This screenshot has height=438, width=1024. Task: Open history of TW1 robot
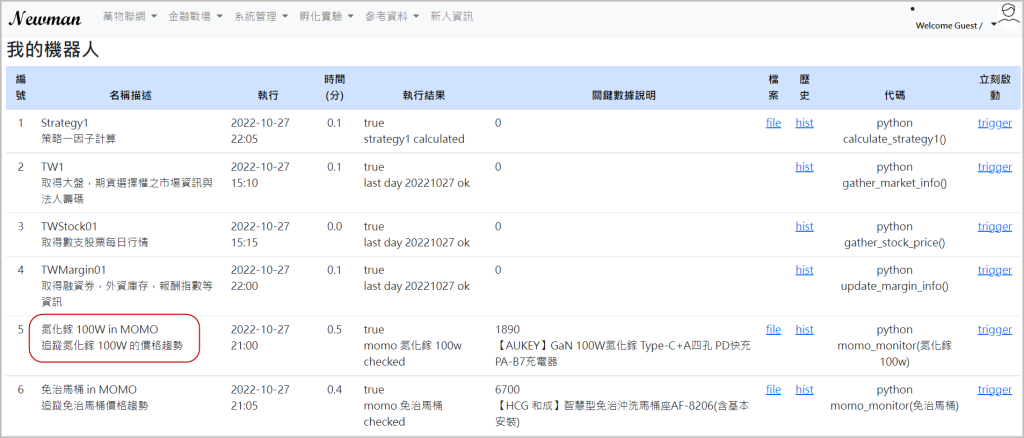[x=804, y=167]
